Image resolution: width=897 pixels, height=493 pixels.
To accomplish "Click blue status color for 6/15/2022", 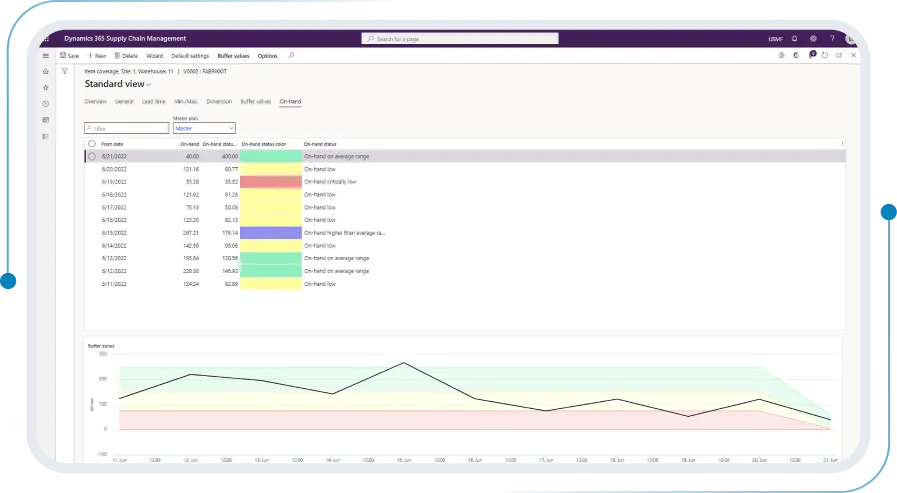I will click(271, 233).
